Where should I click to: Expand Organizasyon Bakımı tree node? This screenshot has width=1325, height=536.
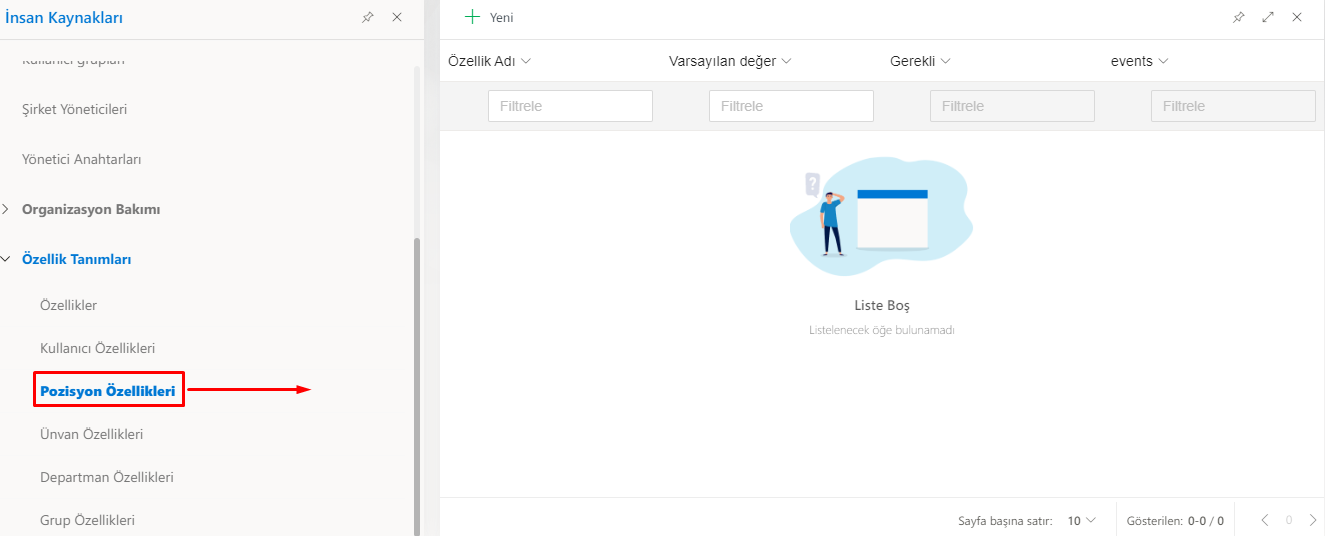point(7,210)
